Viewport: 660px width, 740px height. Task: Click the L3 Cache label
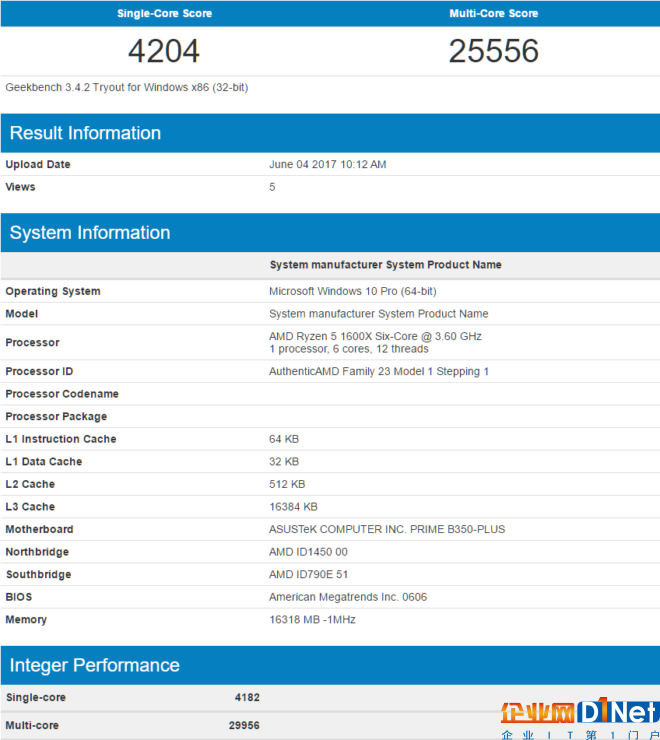(30, 507)
